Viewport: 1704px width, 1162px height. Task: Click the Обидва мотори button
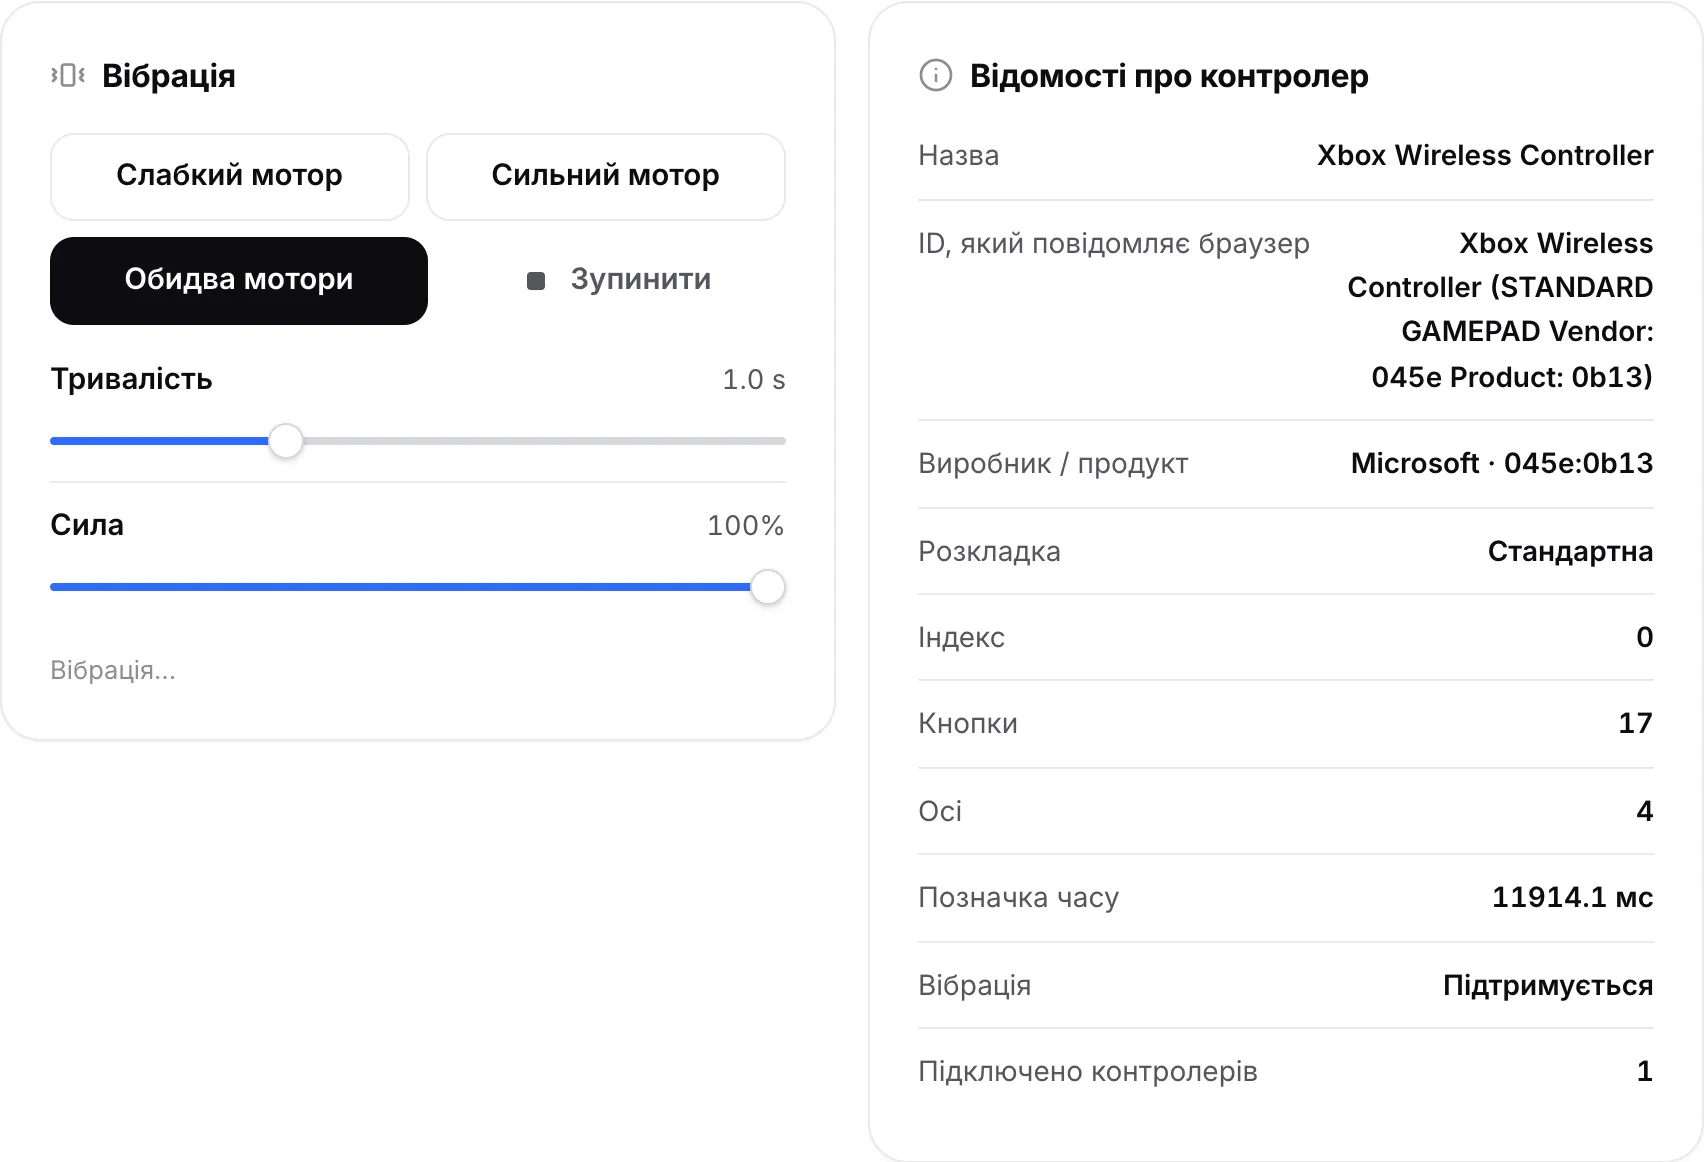239,280
